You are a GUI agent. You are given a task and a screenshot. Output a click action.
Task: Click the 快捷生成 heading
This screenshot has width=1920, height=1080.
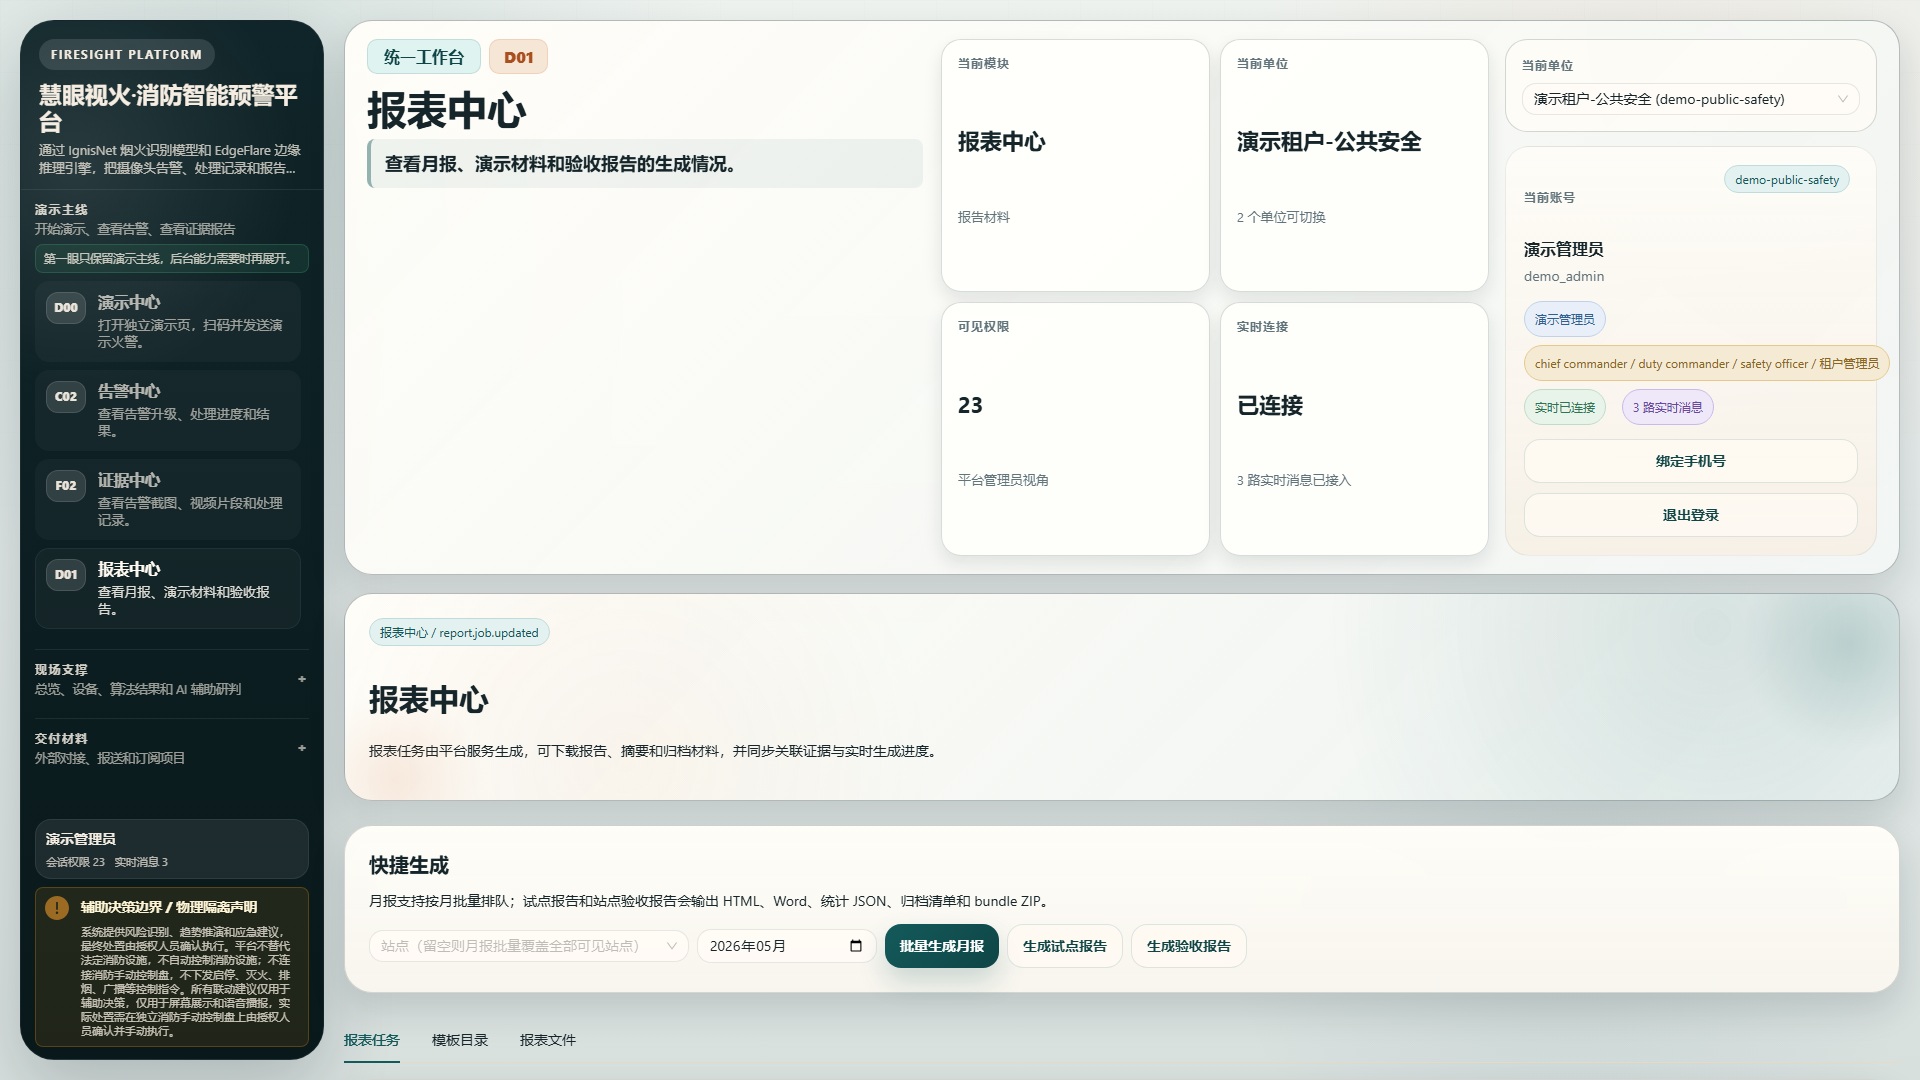pyautogui.click(x=409, y=866)
